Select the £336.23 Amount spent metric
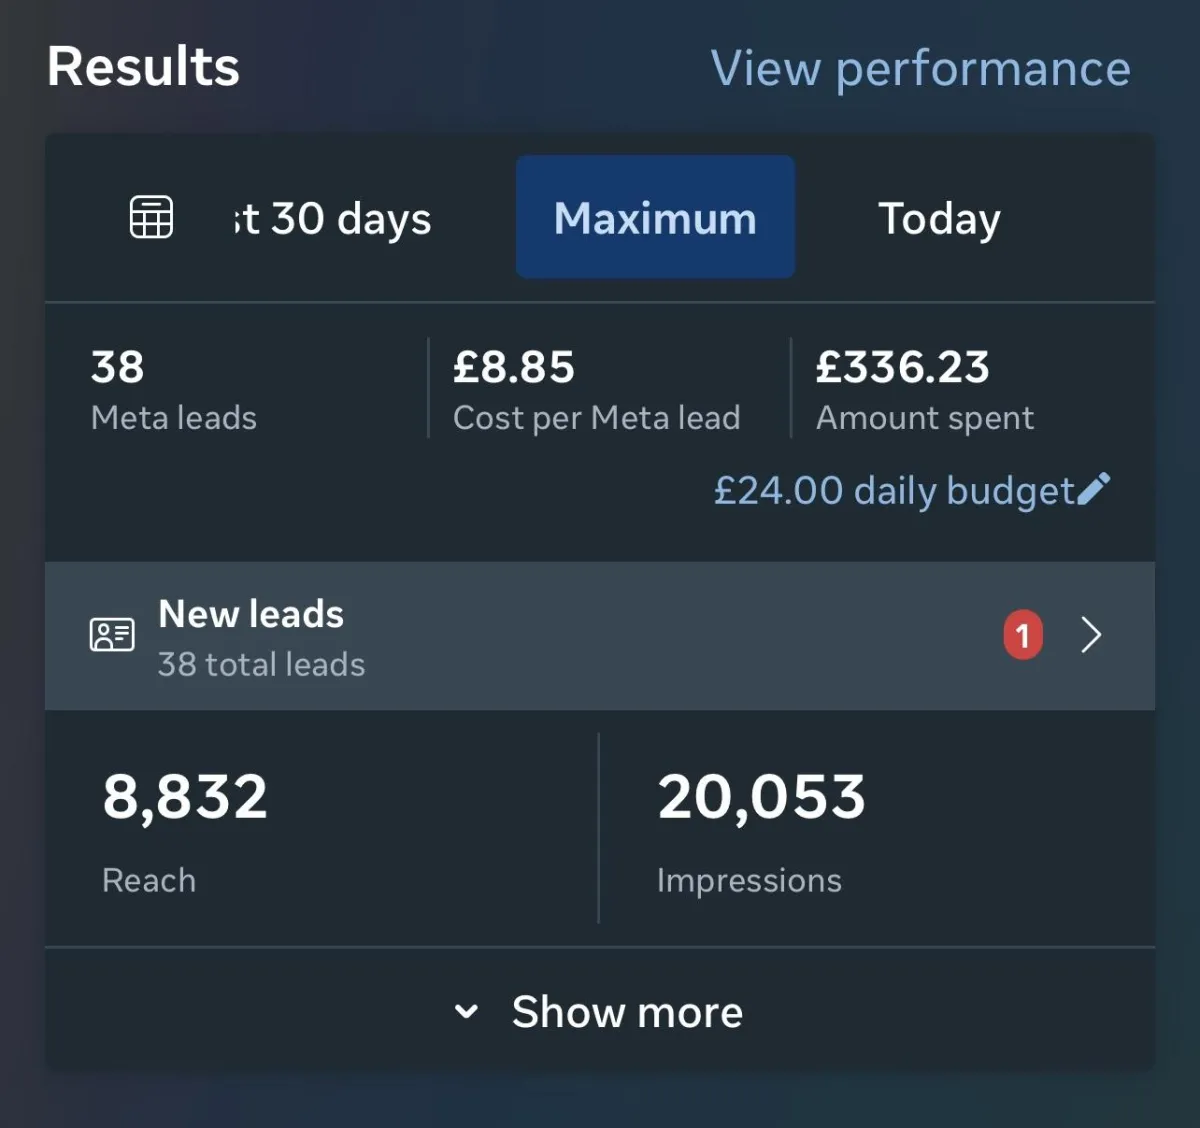 coord(924,389)
